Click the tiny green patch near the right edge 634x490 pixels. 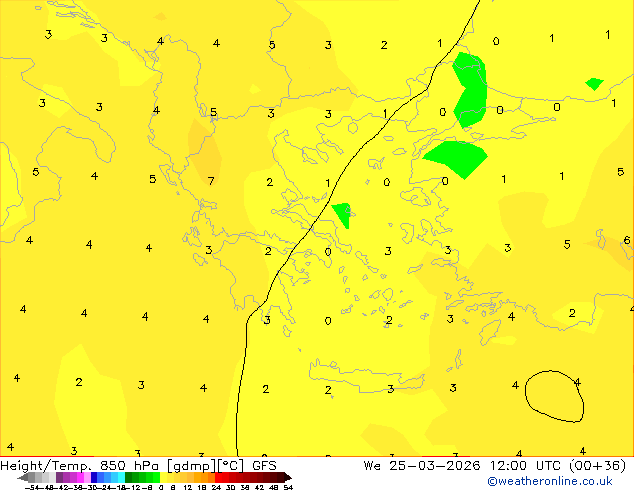click(x=595, y=84)
